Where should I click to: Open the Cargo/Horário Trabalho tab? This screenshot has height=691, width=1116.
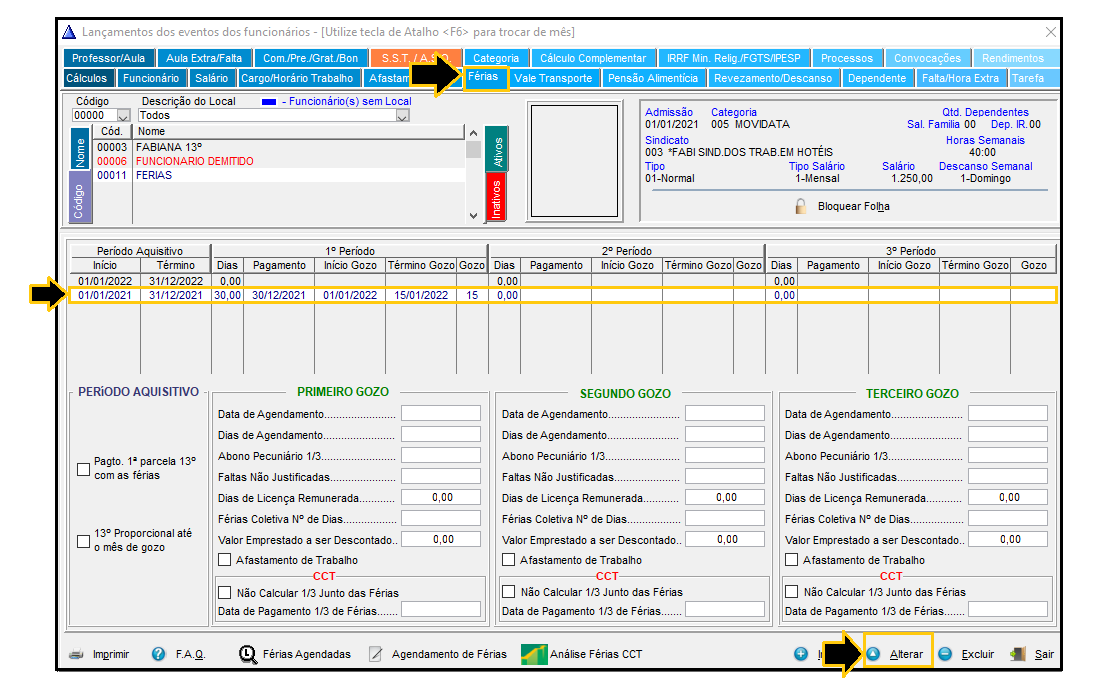click(x=297, y=78)
